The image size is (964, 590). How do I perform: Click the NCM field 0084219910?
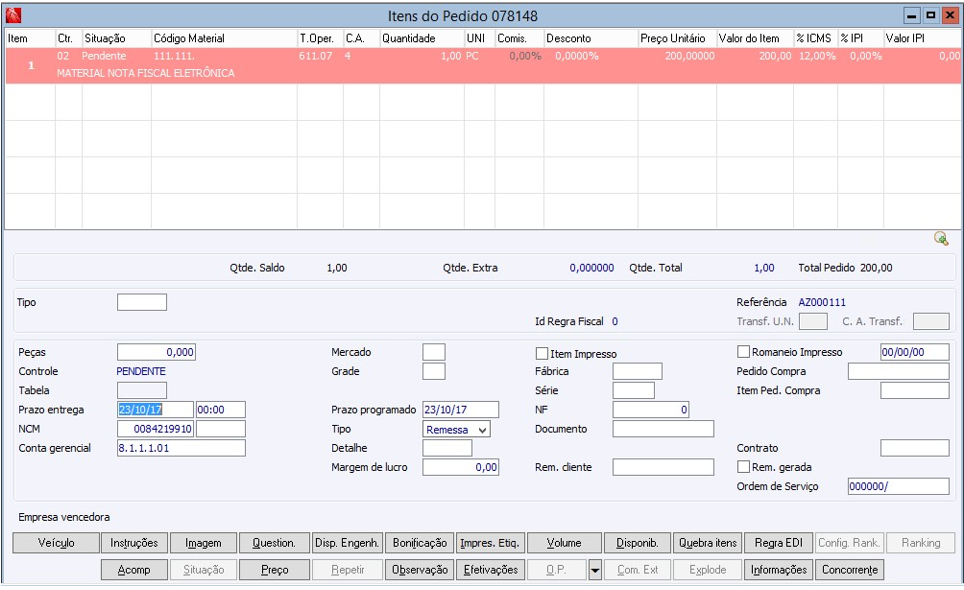point(156,428)
